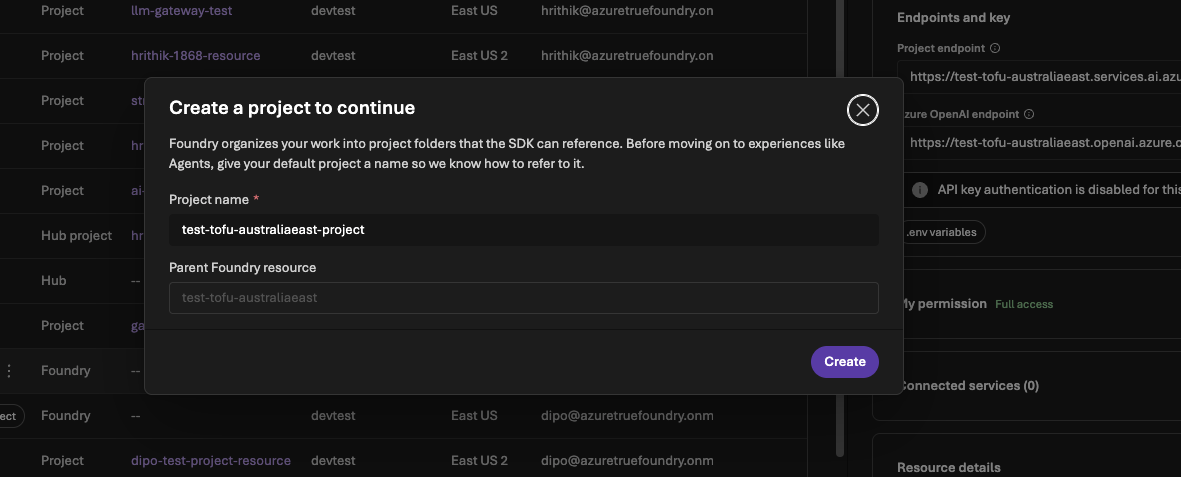Open the llm-gateway-test project link
1181x477 pixels.
point(182,11)
